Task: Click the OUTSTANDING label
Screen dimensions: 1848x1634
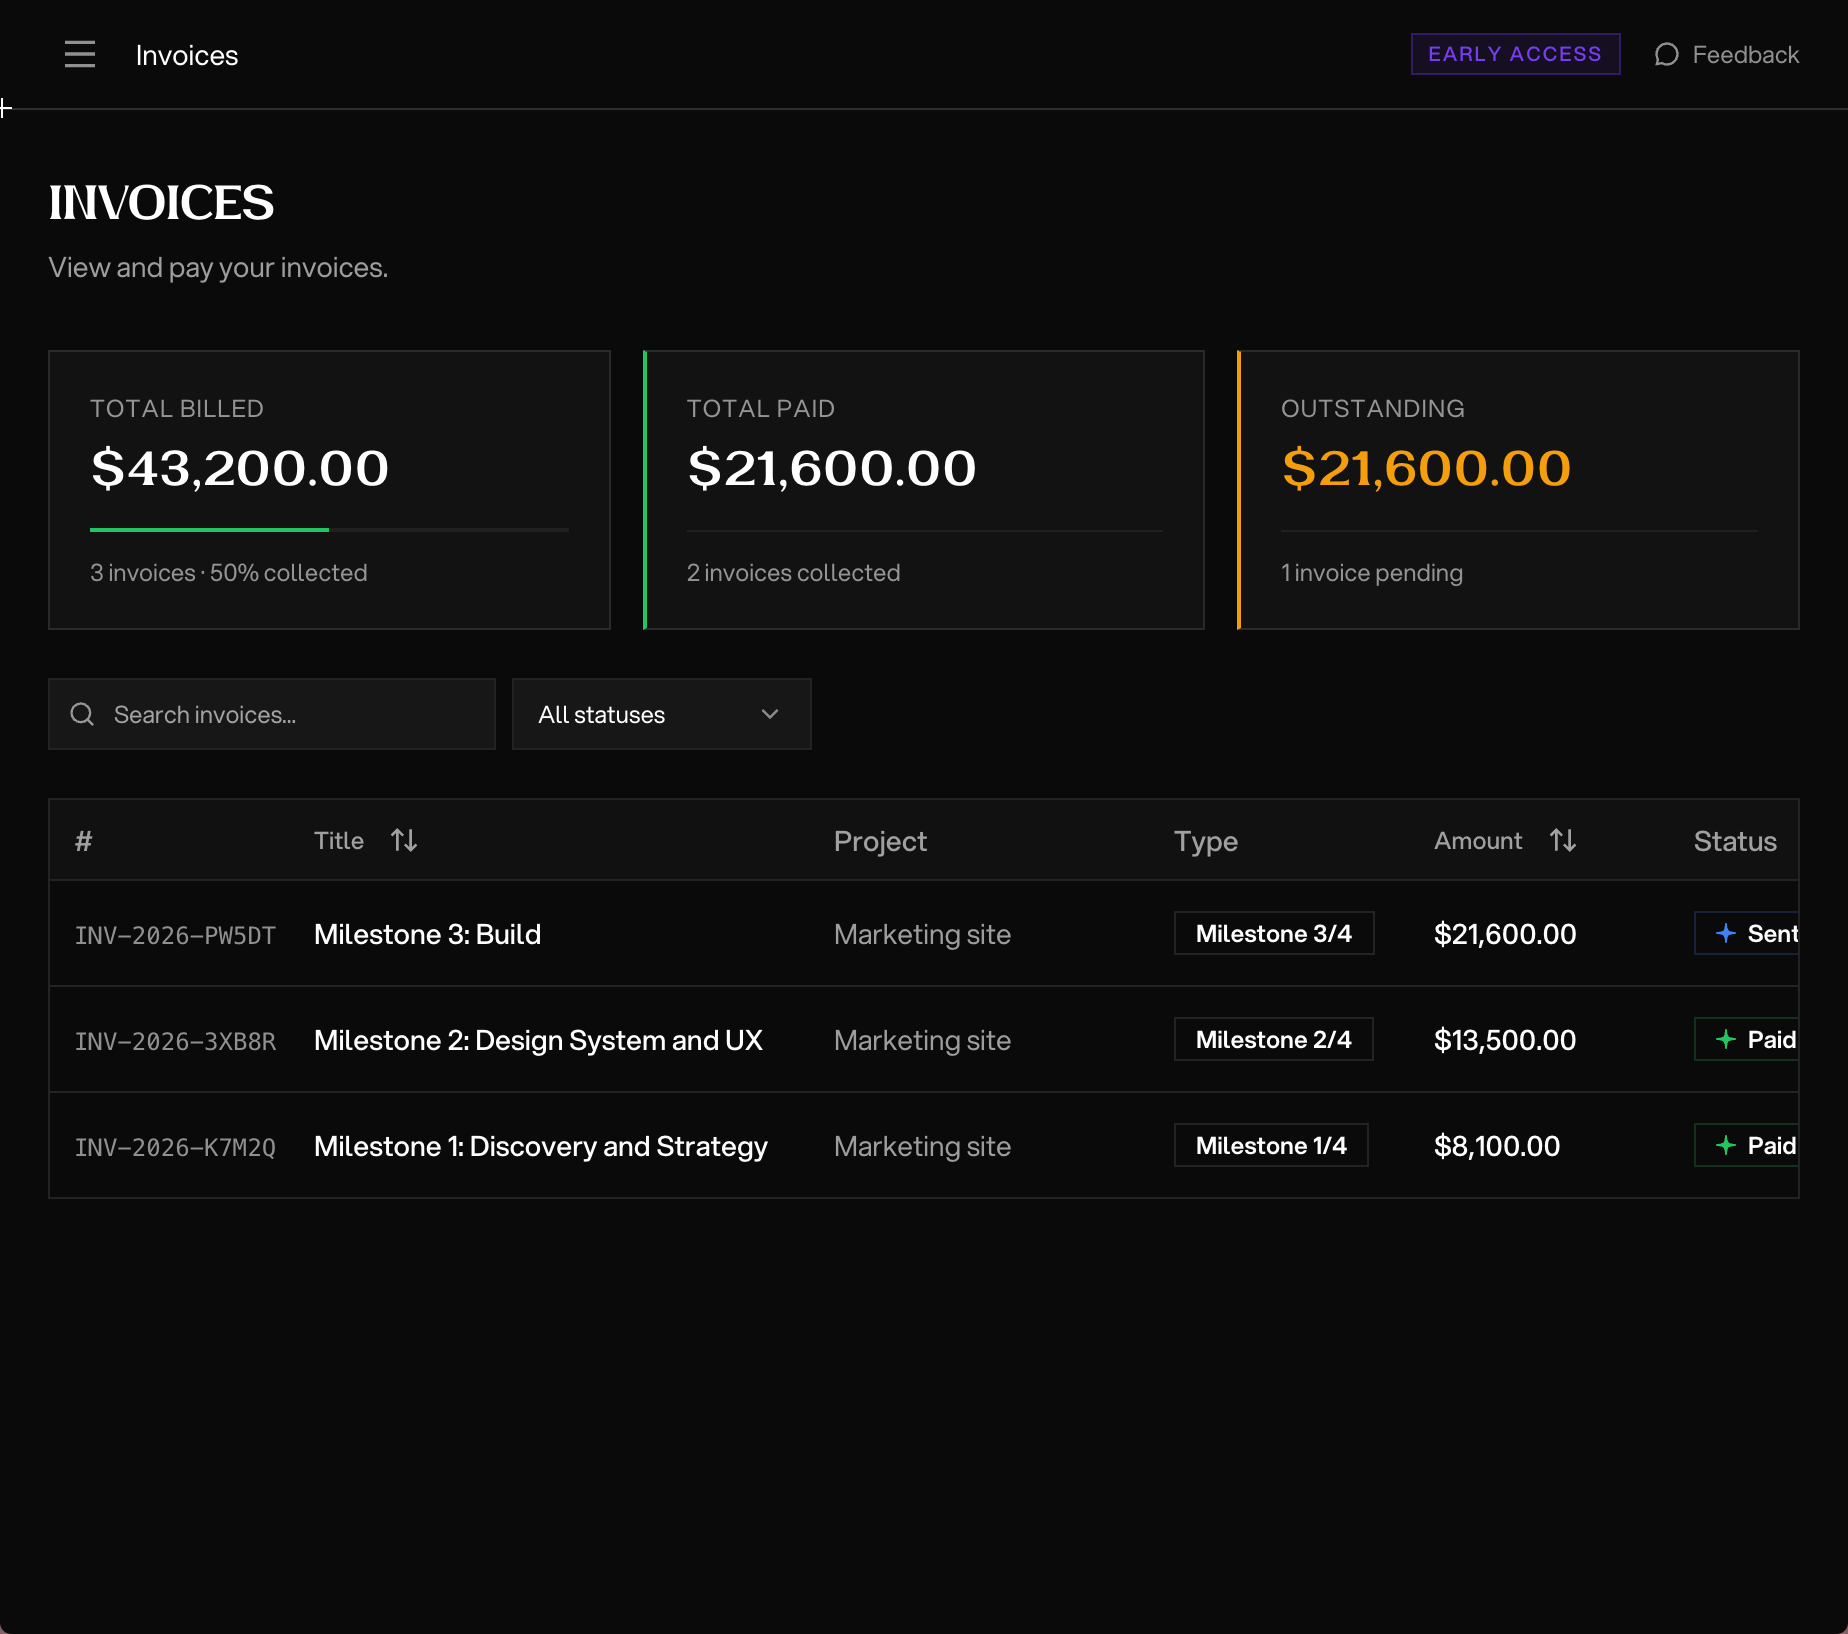Action: click(x=1373, y=408)
